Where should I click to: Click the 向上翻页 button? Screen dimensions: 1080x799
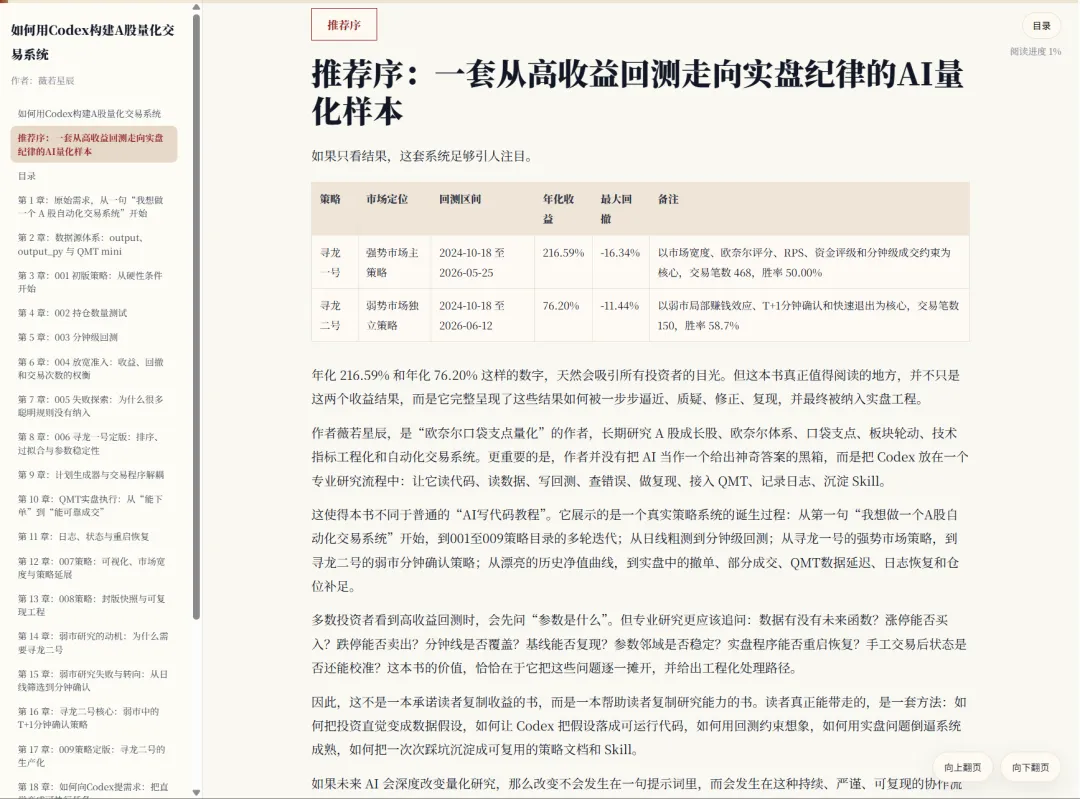[962, 767]
